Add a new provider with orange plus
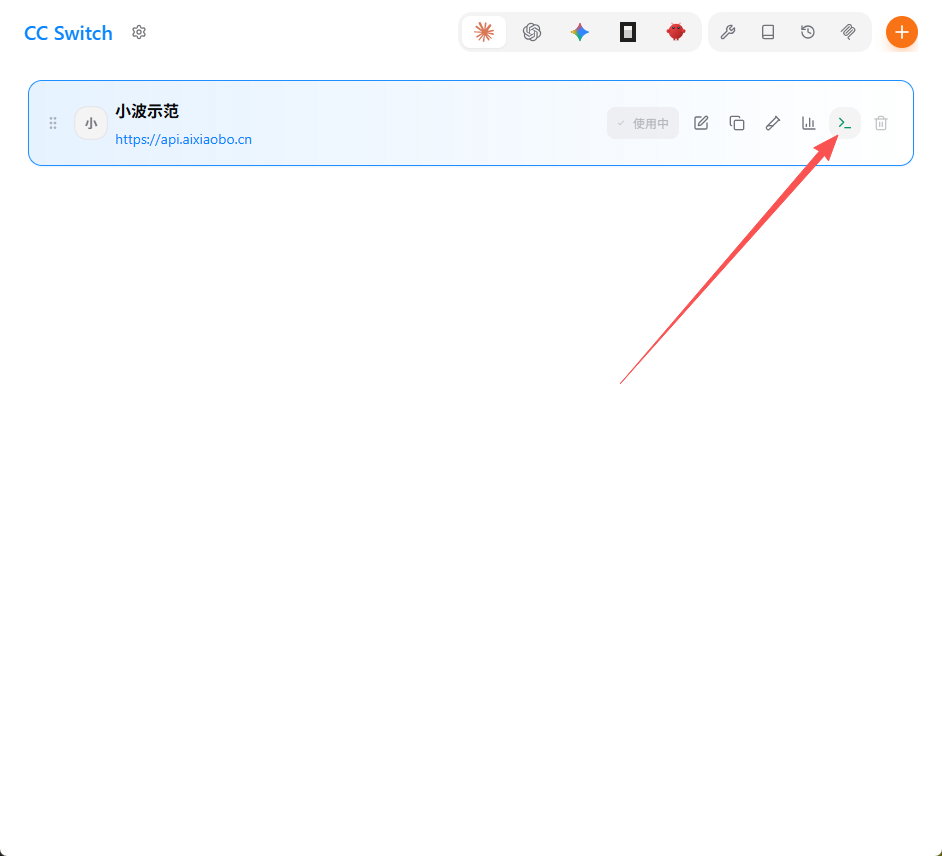Viewport: 942px width, 856px height. pos(901,32)
